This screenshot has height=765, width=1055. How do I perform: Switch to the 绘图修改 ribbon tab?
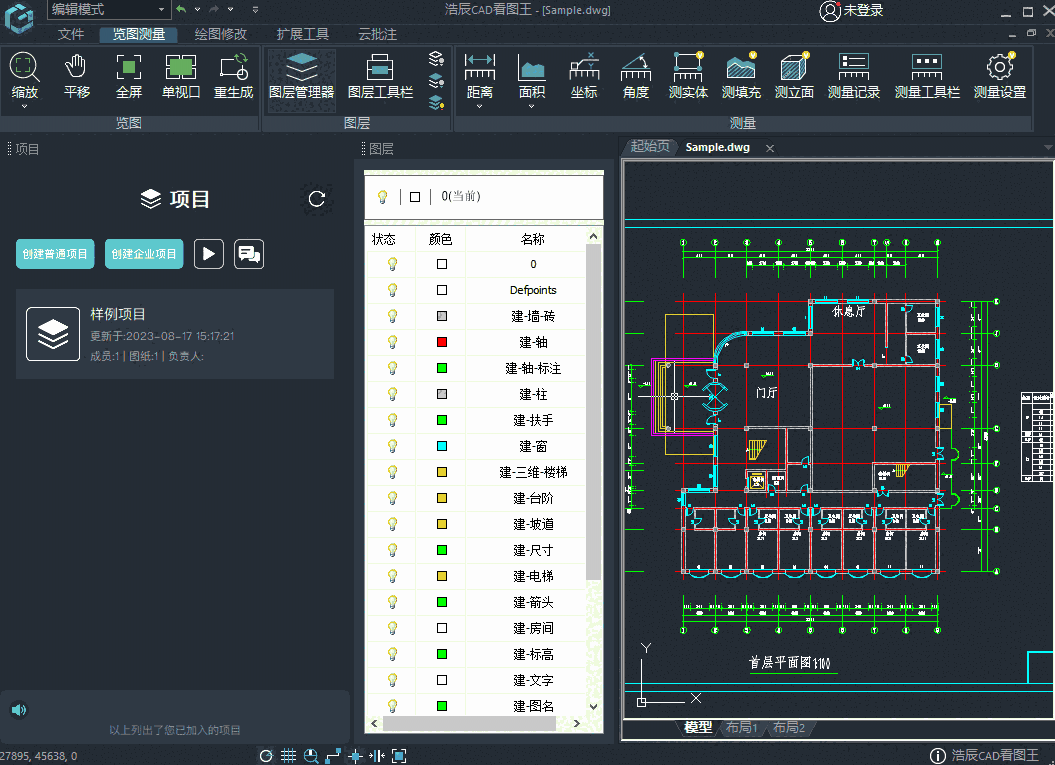click(x=222, y=33)
